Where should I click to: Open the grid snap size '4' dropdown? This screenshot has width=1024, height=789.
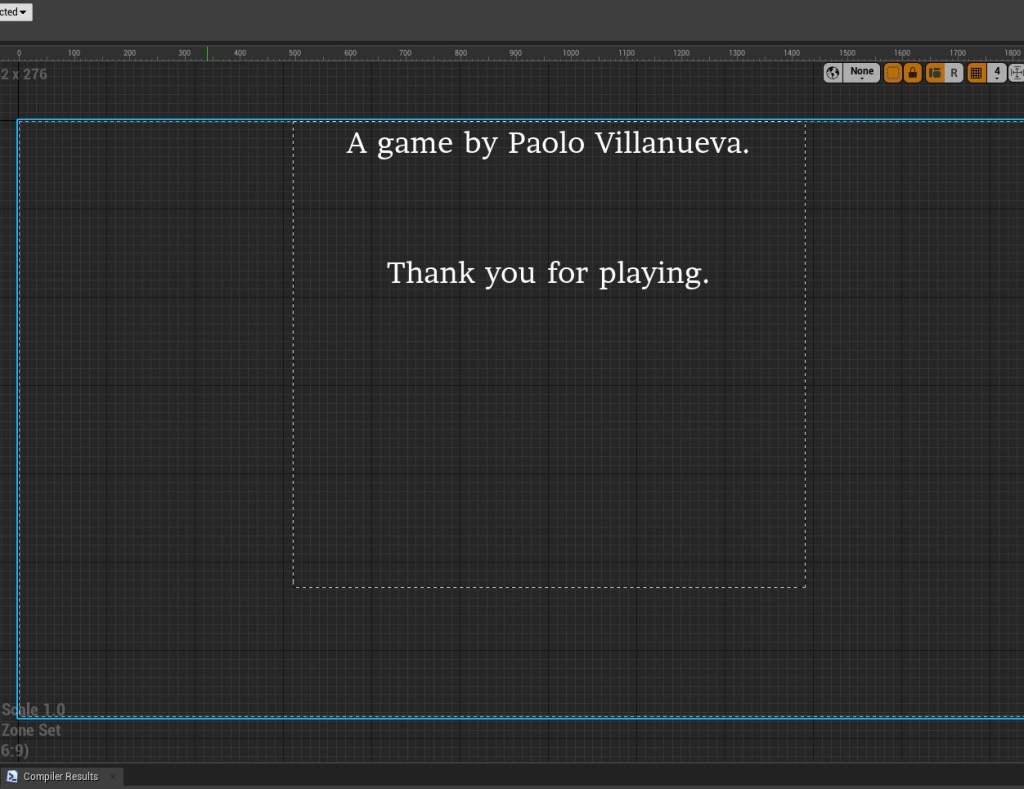pos(997,73)
